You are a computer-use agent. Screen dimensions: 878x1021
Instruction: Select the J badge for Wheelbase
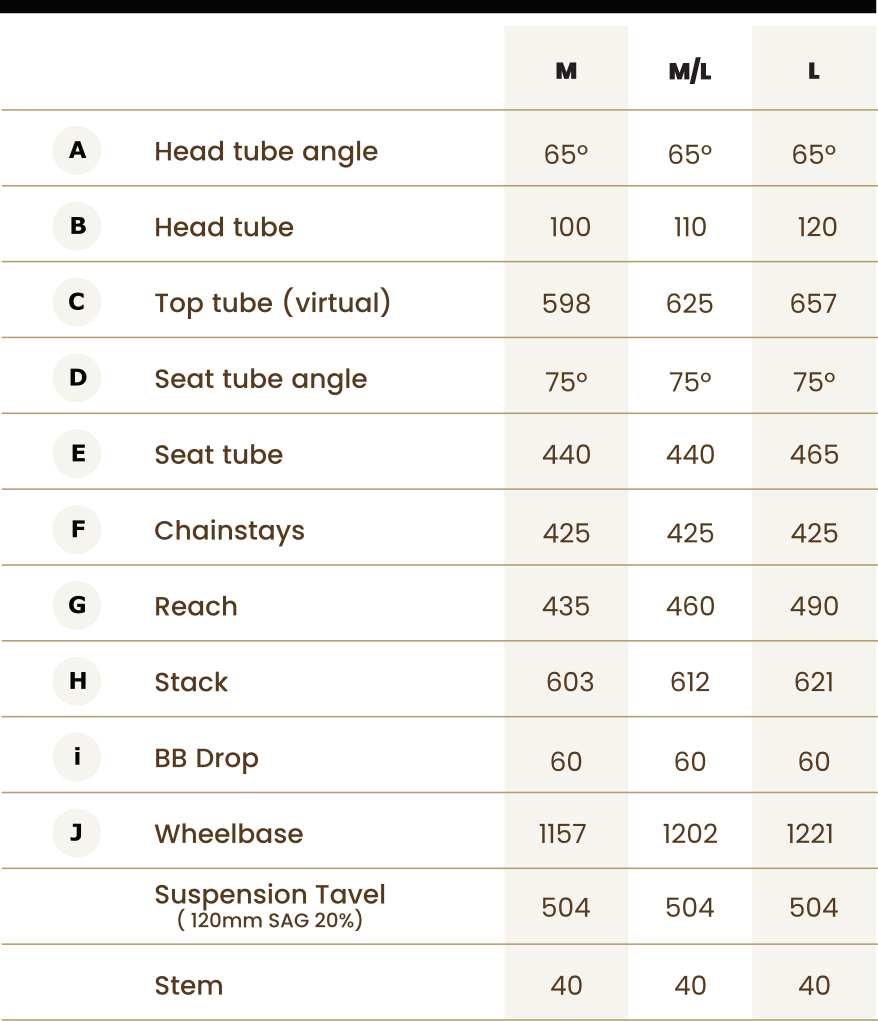coord(77,832)
